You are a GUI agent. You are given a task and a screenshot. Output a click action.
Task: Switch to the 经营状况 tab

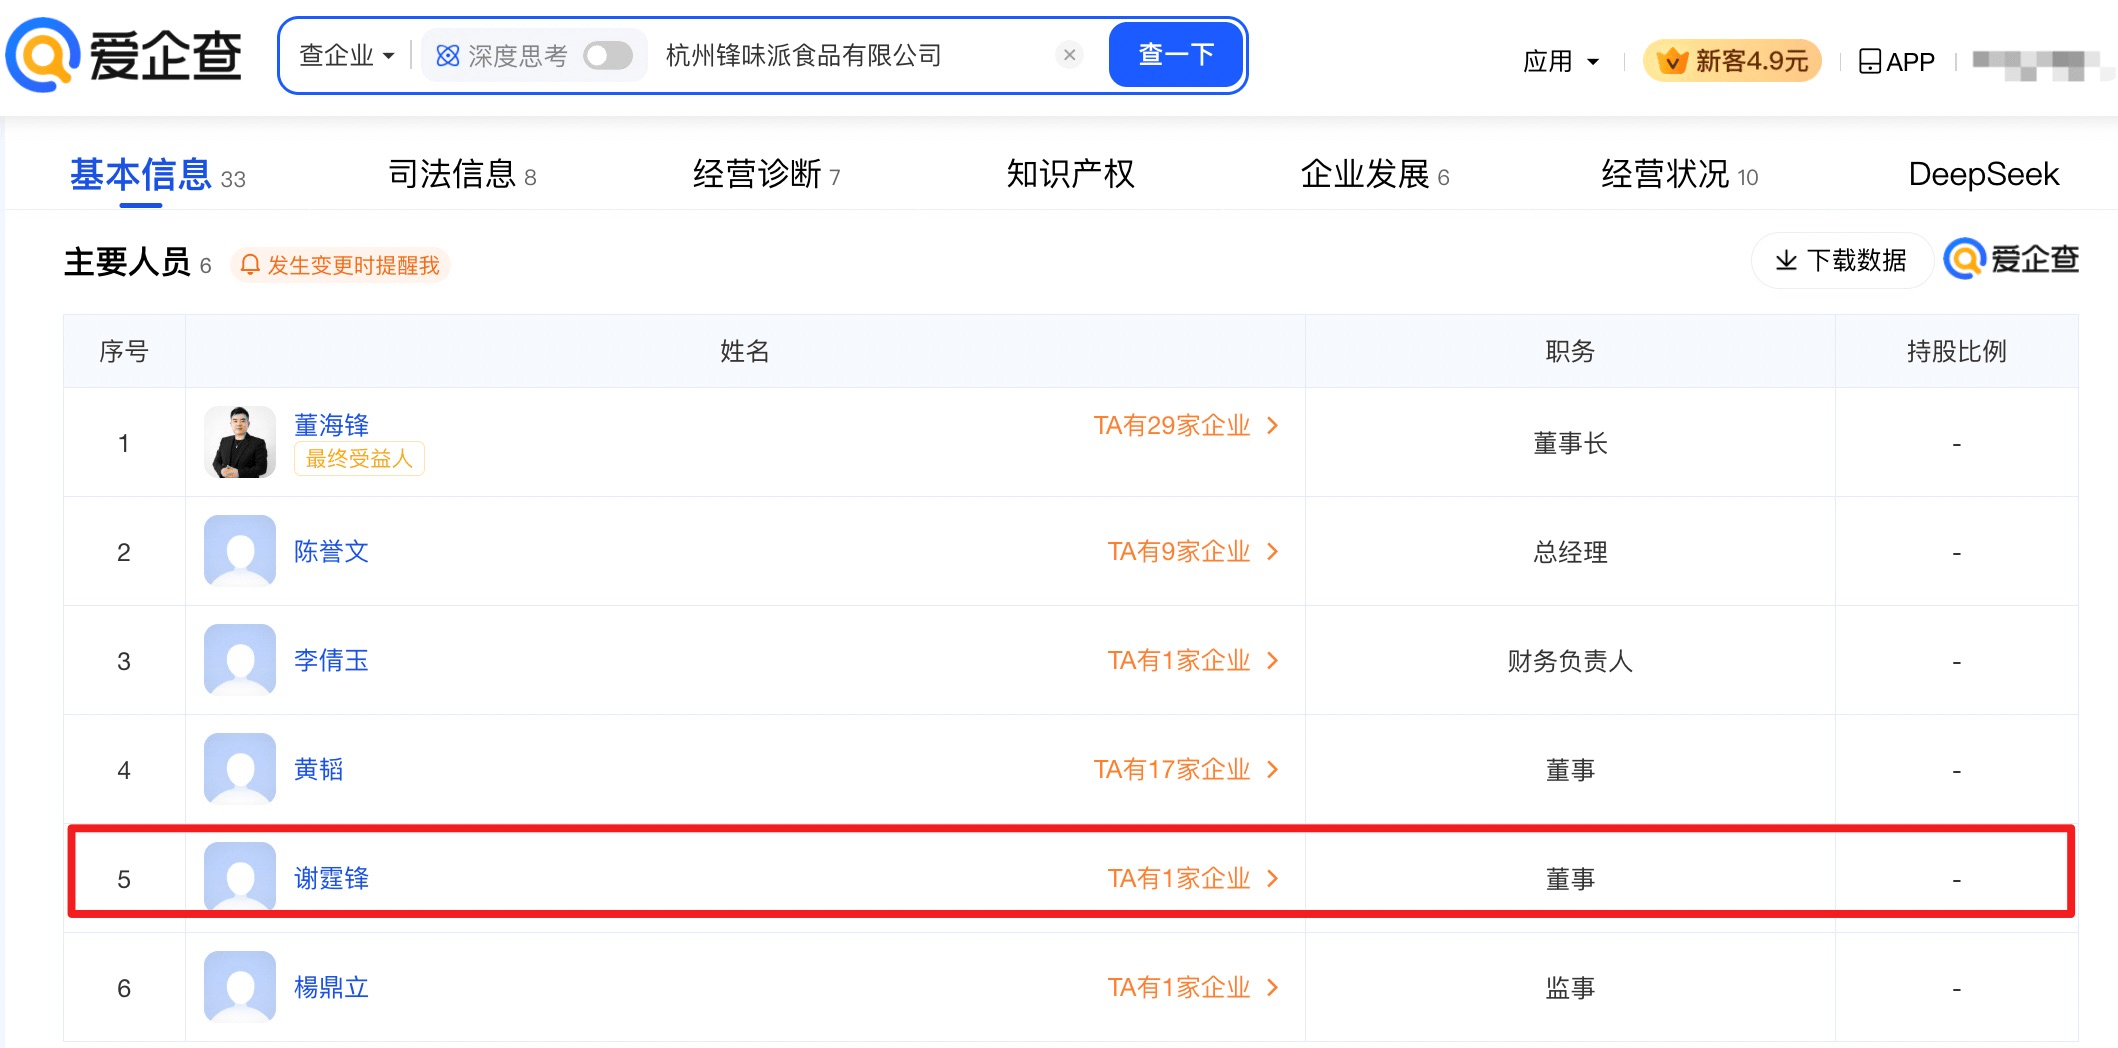tap(1679, 174)
